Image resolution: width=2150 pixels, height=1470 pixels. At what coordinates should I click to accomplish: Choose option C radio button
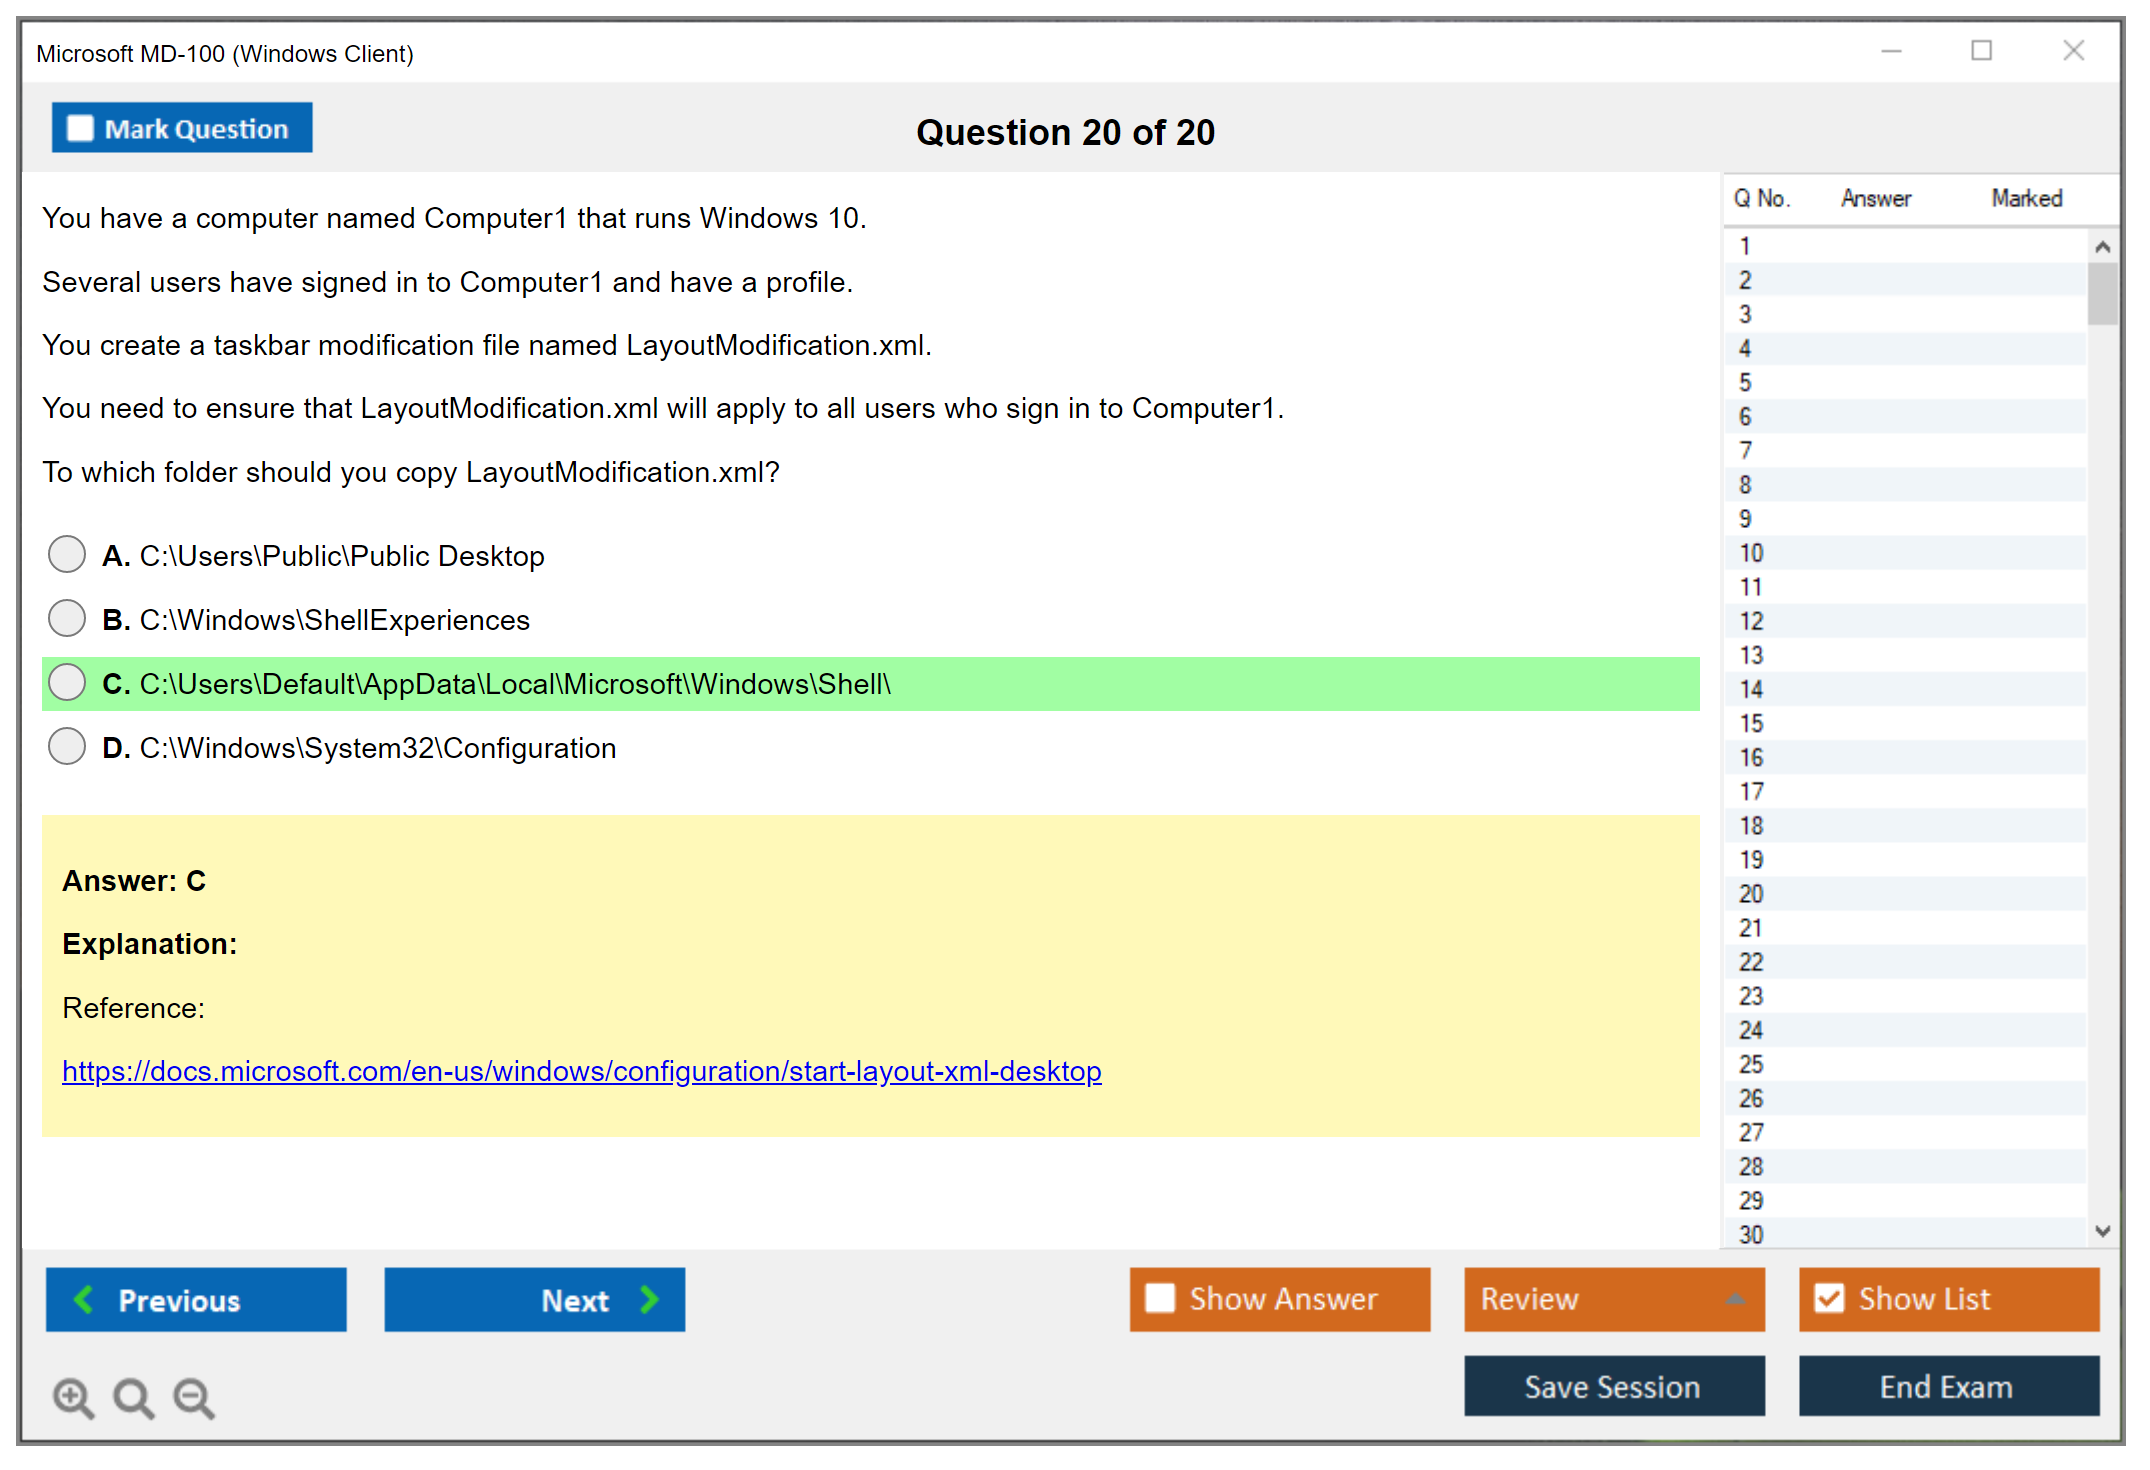[x=67, y=683]
